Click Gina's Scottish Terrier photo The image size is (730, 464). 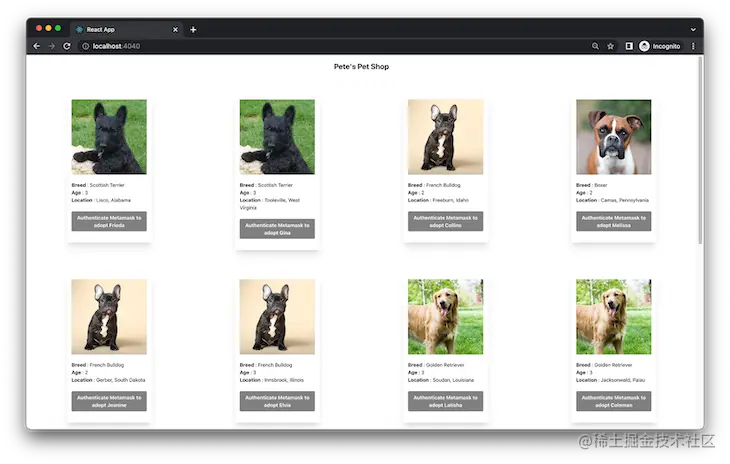point(277,137)
